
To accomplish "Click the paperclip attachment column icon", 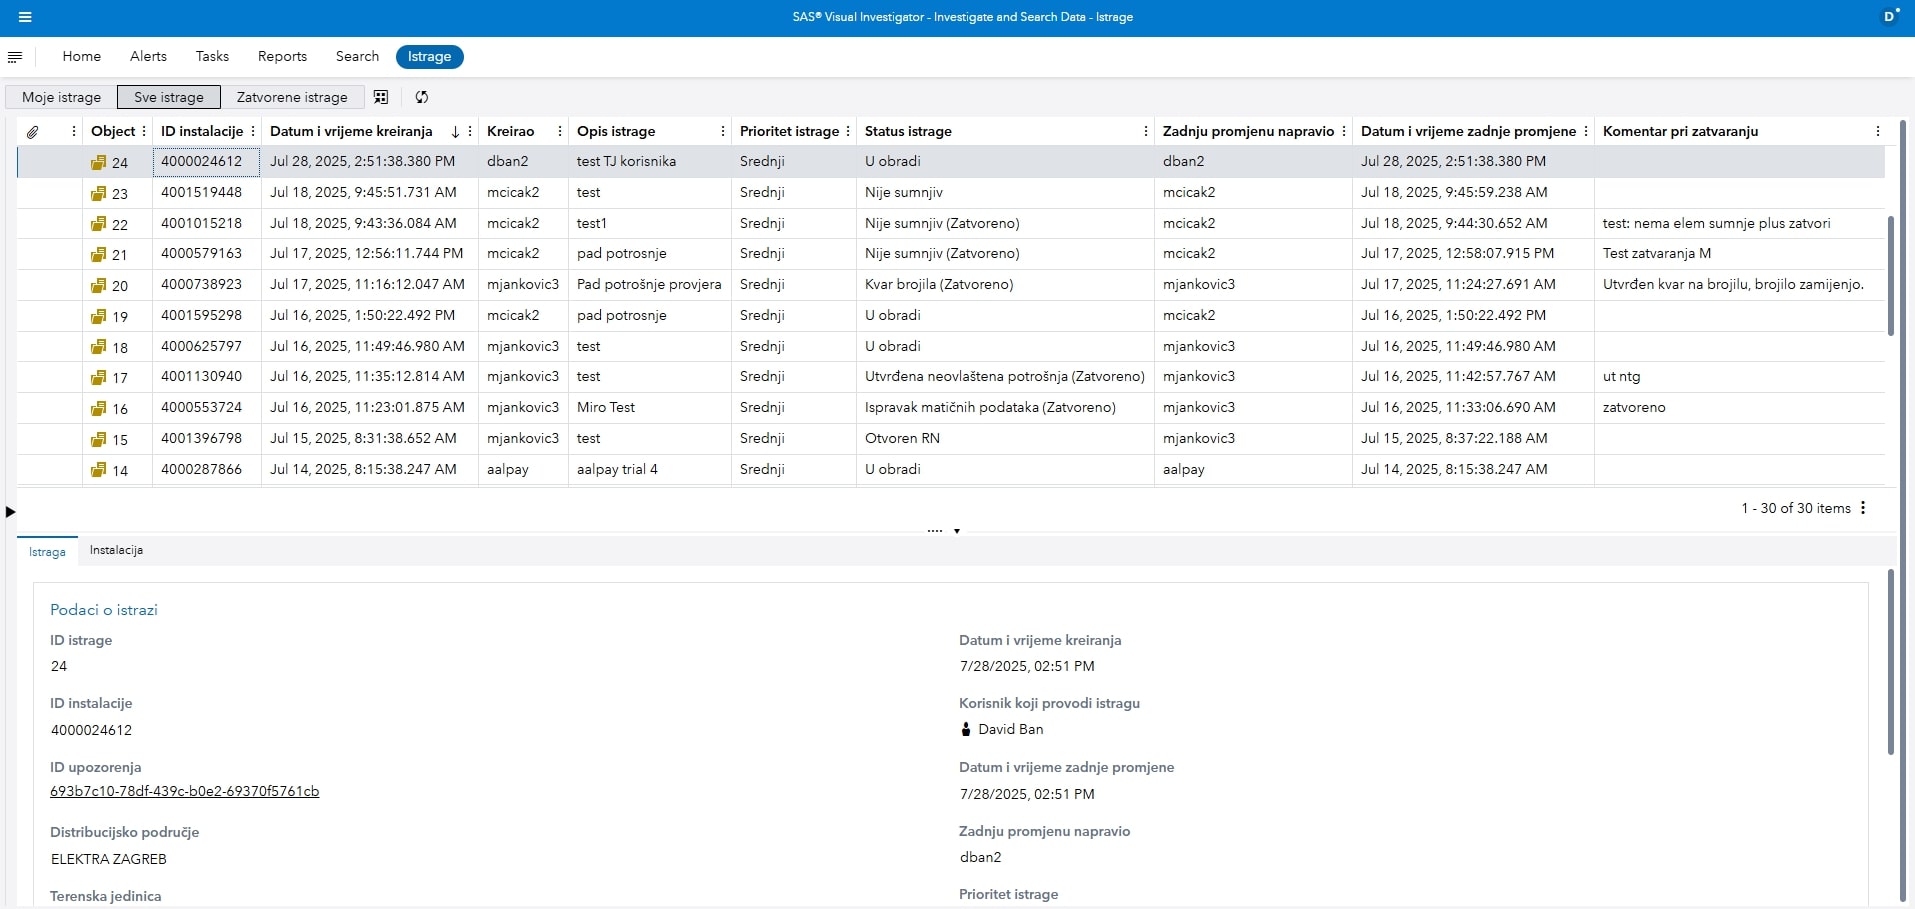I will (33, 132).
